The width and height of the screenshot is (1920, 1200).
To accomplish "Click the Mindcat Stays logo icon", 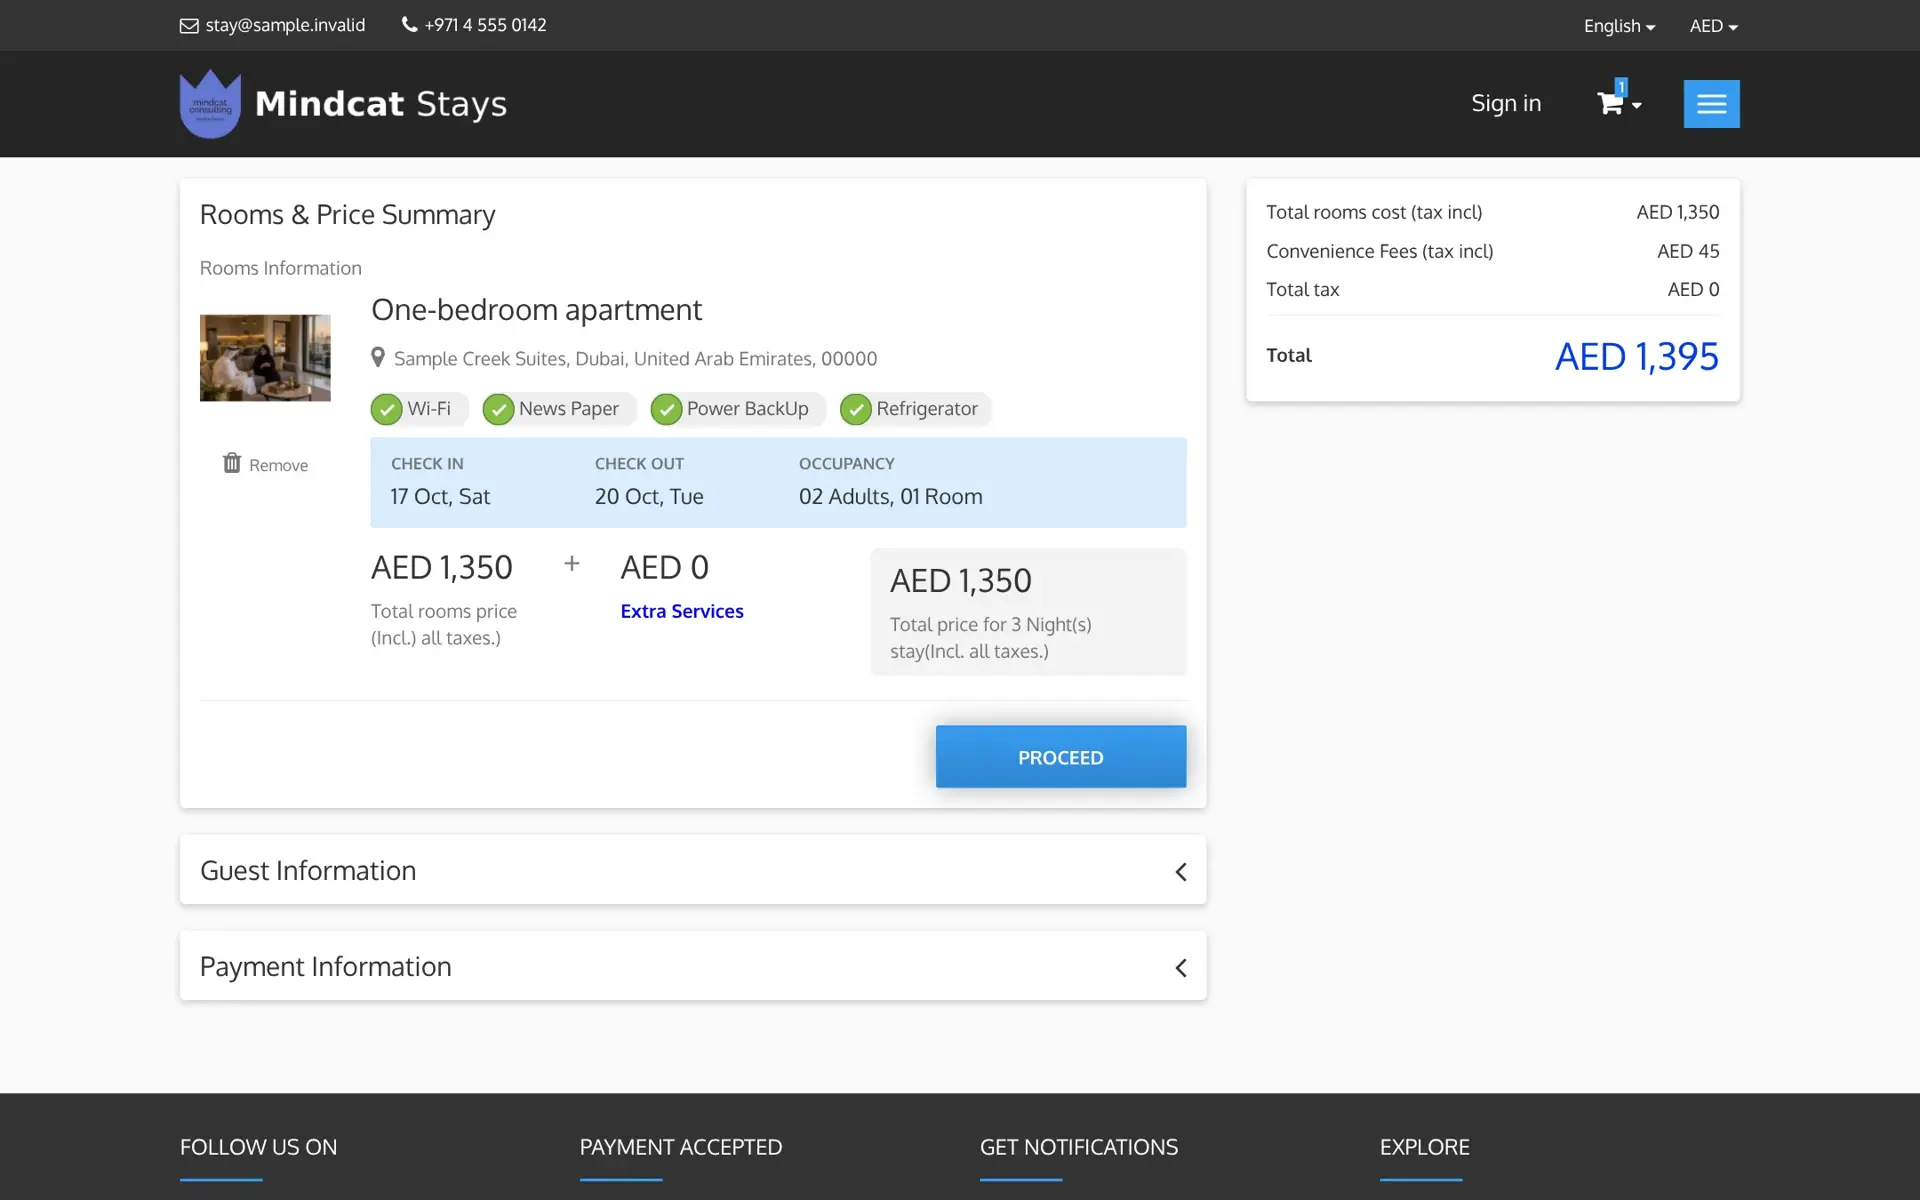I will coord(210,104).
